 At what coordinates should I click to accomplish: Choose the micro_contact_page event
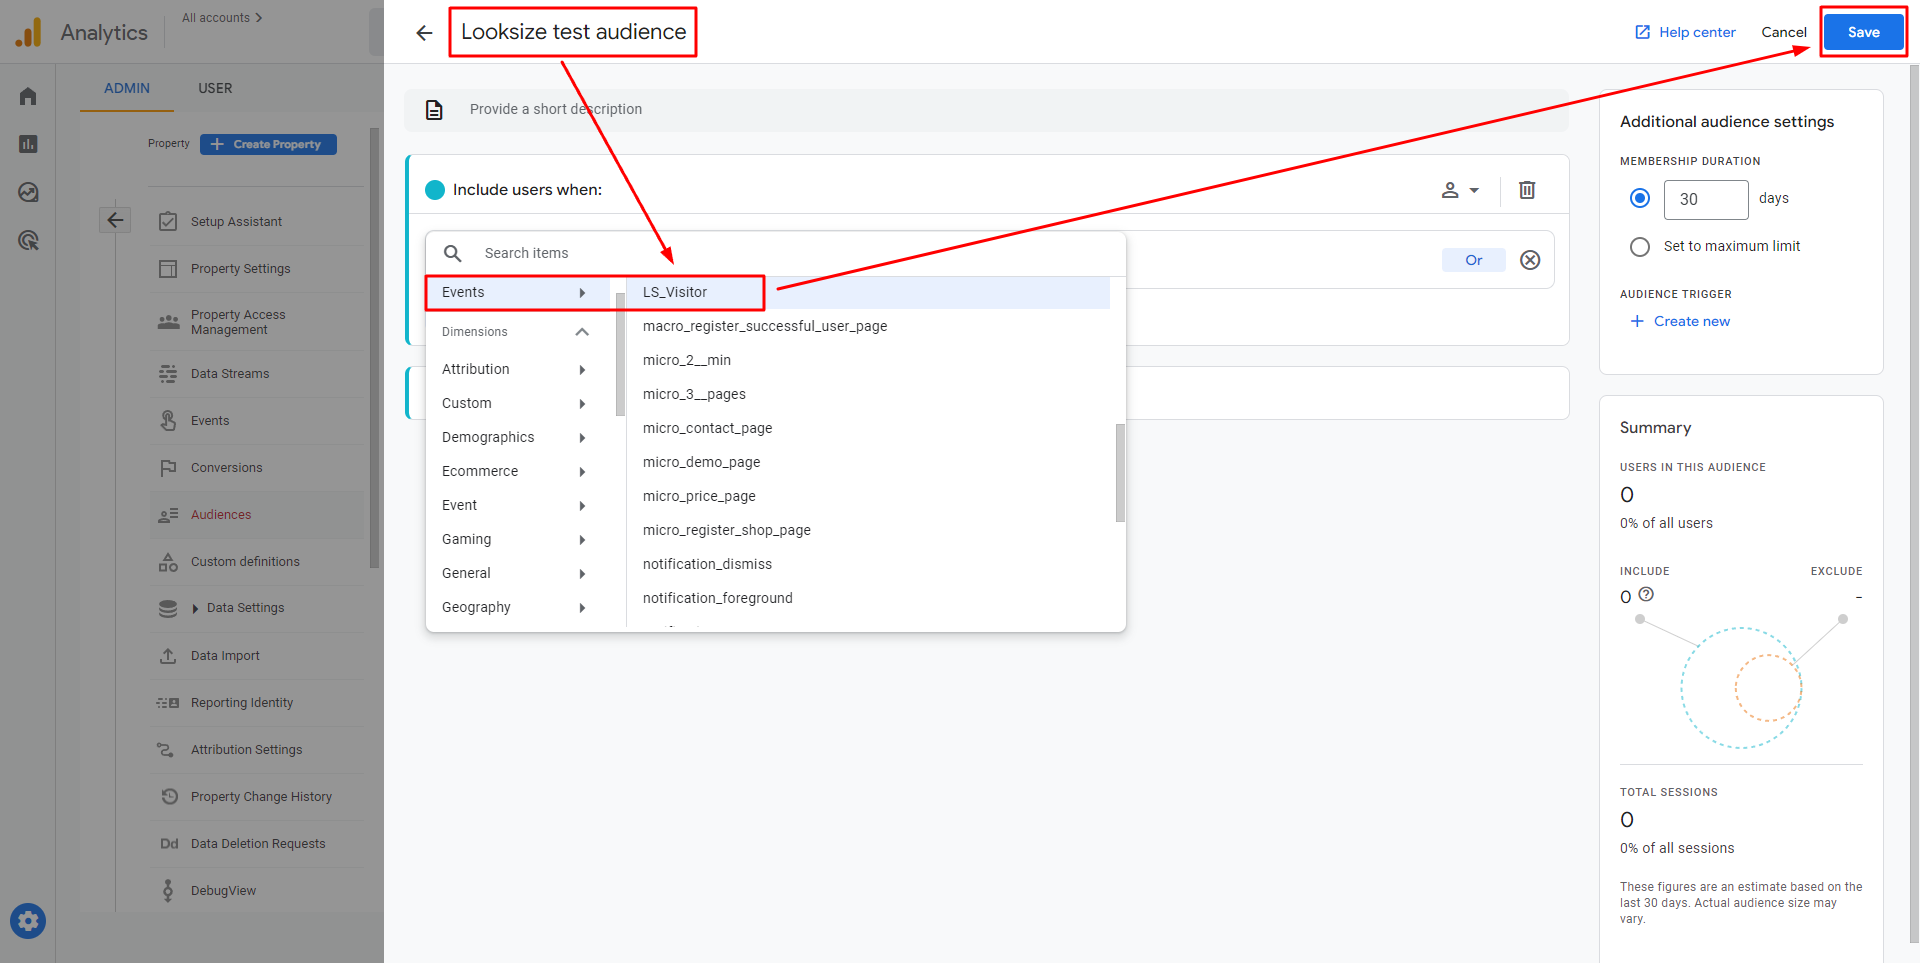pyautogui.click(x=868, y=429)
